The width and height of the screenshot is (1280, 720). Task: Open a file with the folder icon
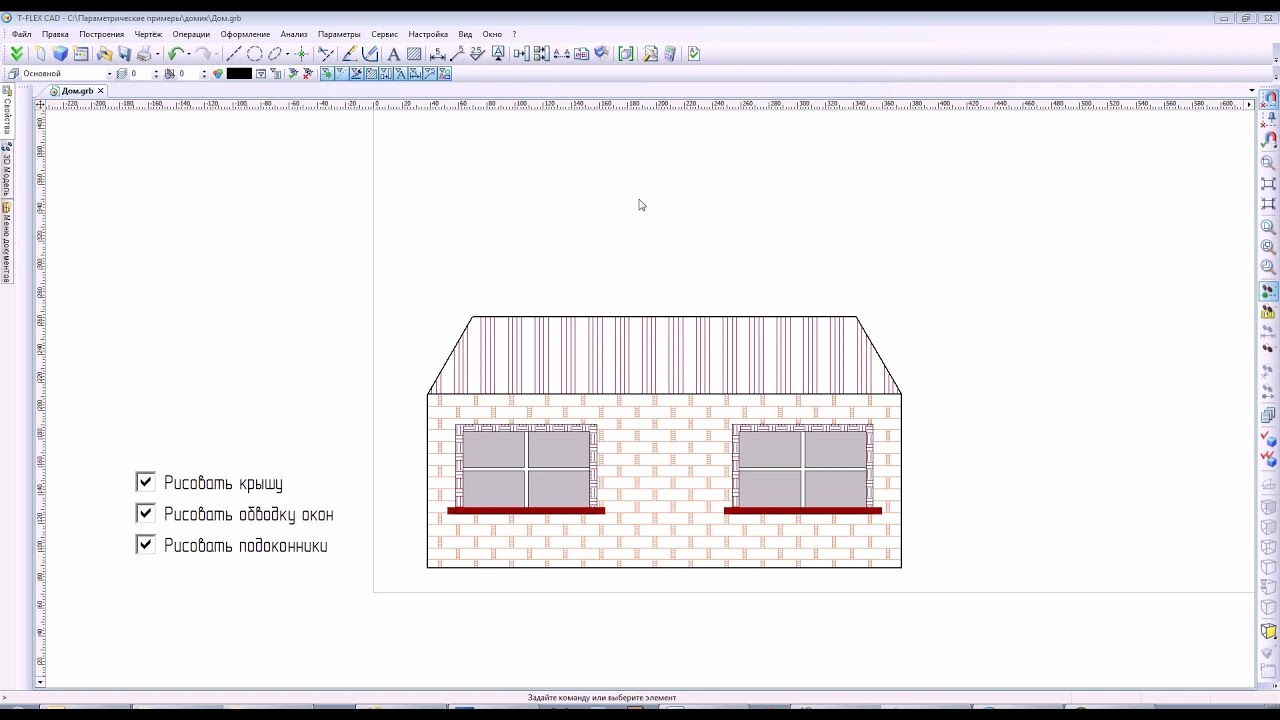coord(104,54)
